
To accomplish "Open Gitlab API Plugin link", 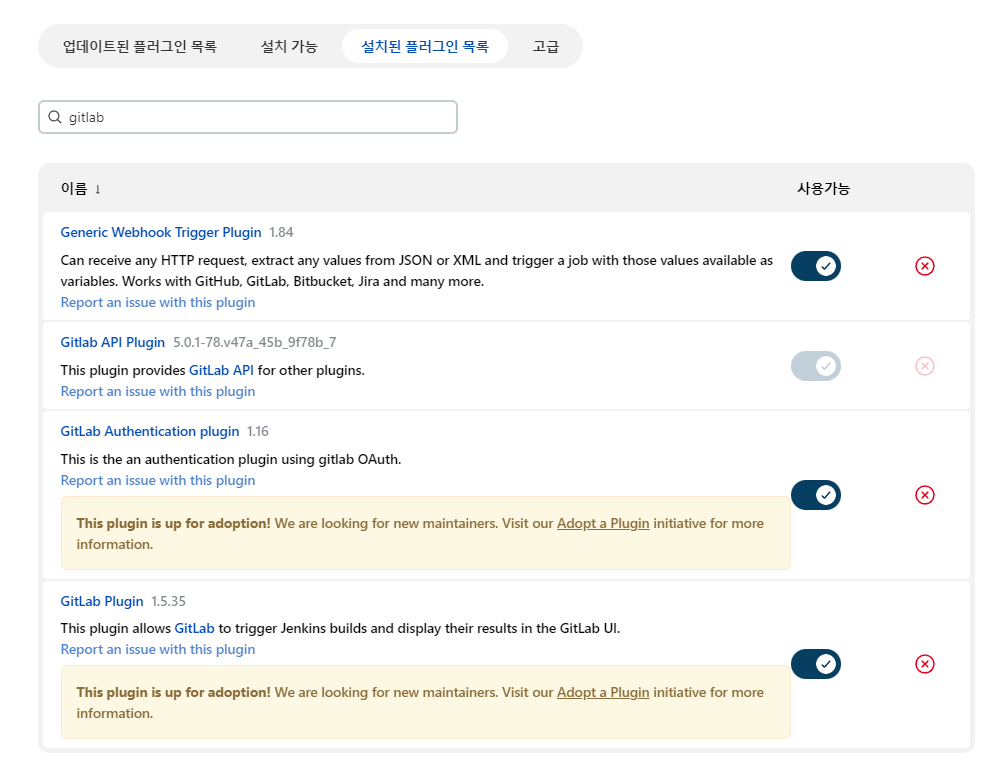I will (113, 343).
